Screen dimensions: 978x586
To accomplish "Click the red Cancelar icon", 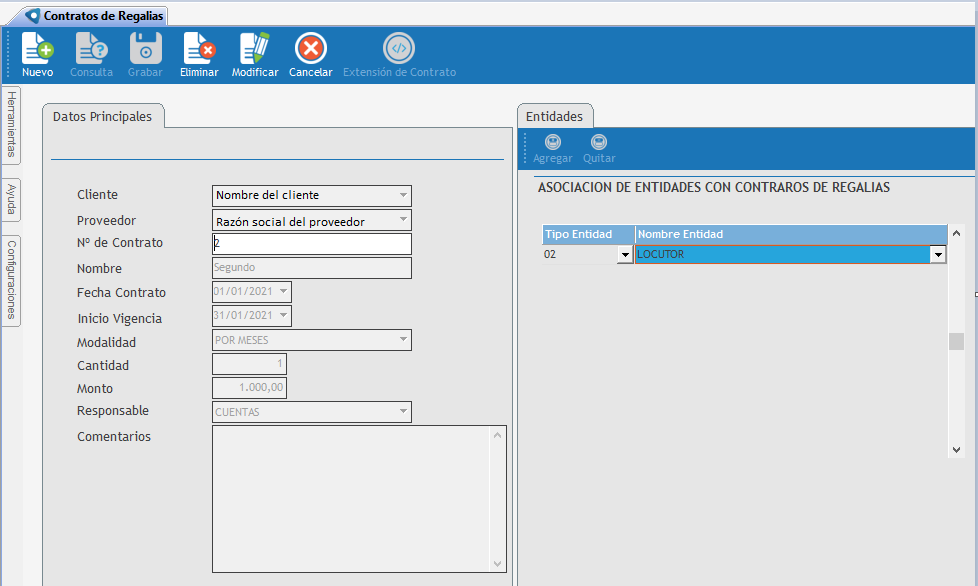I will coord(310,49).
